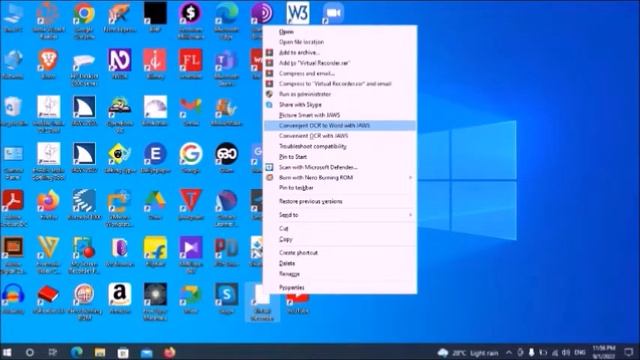Open the Microsoft Teams desktop shortcut
The image size is (640, 360).
[227, 67]
